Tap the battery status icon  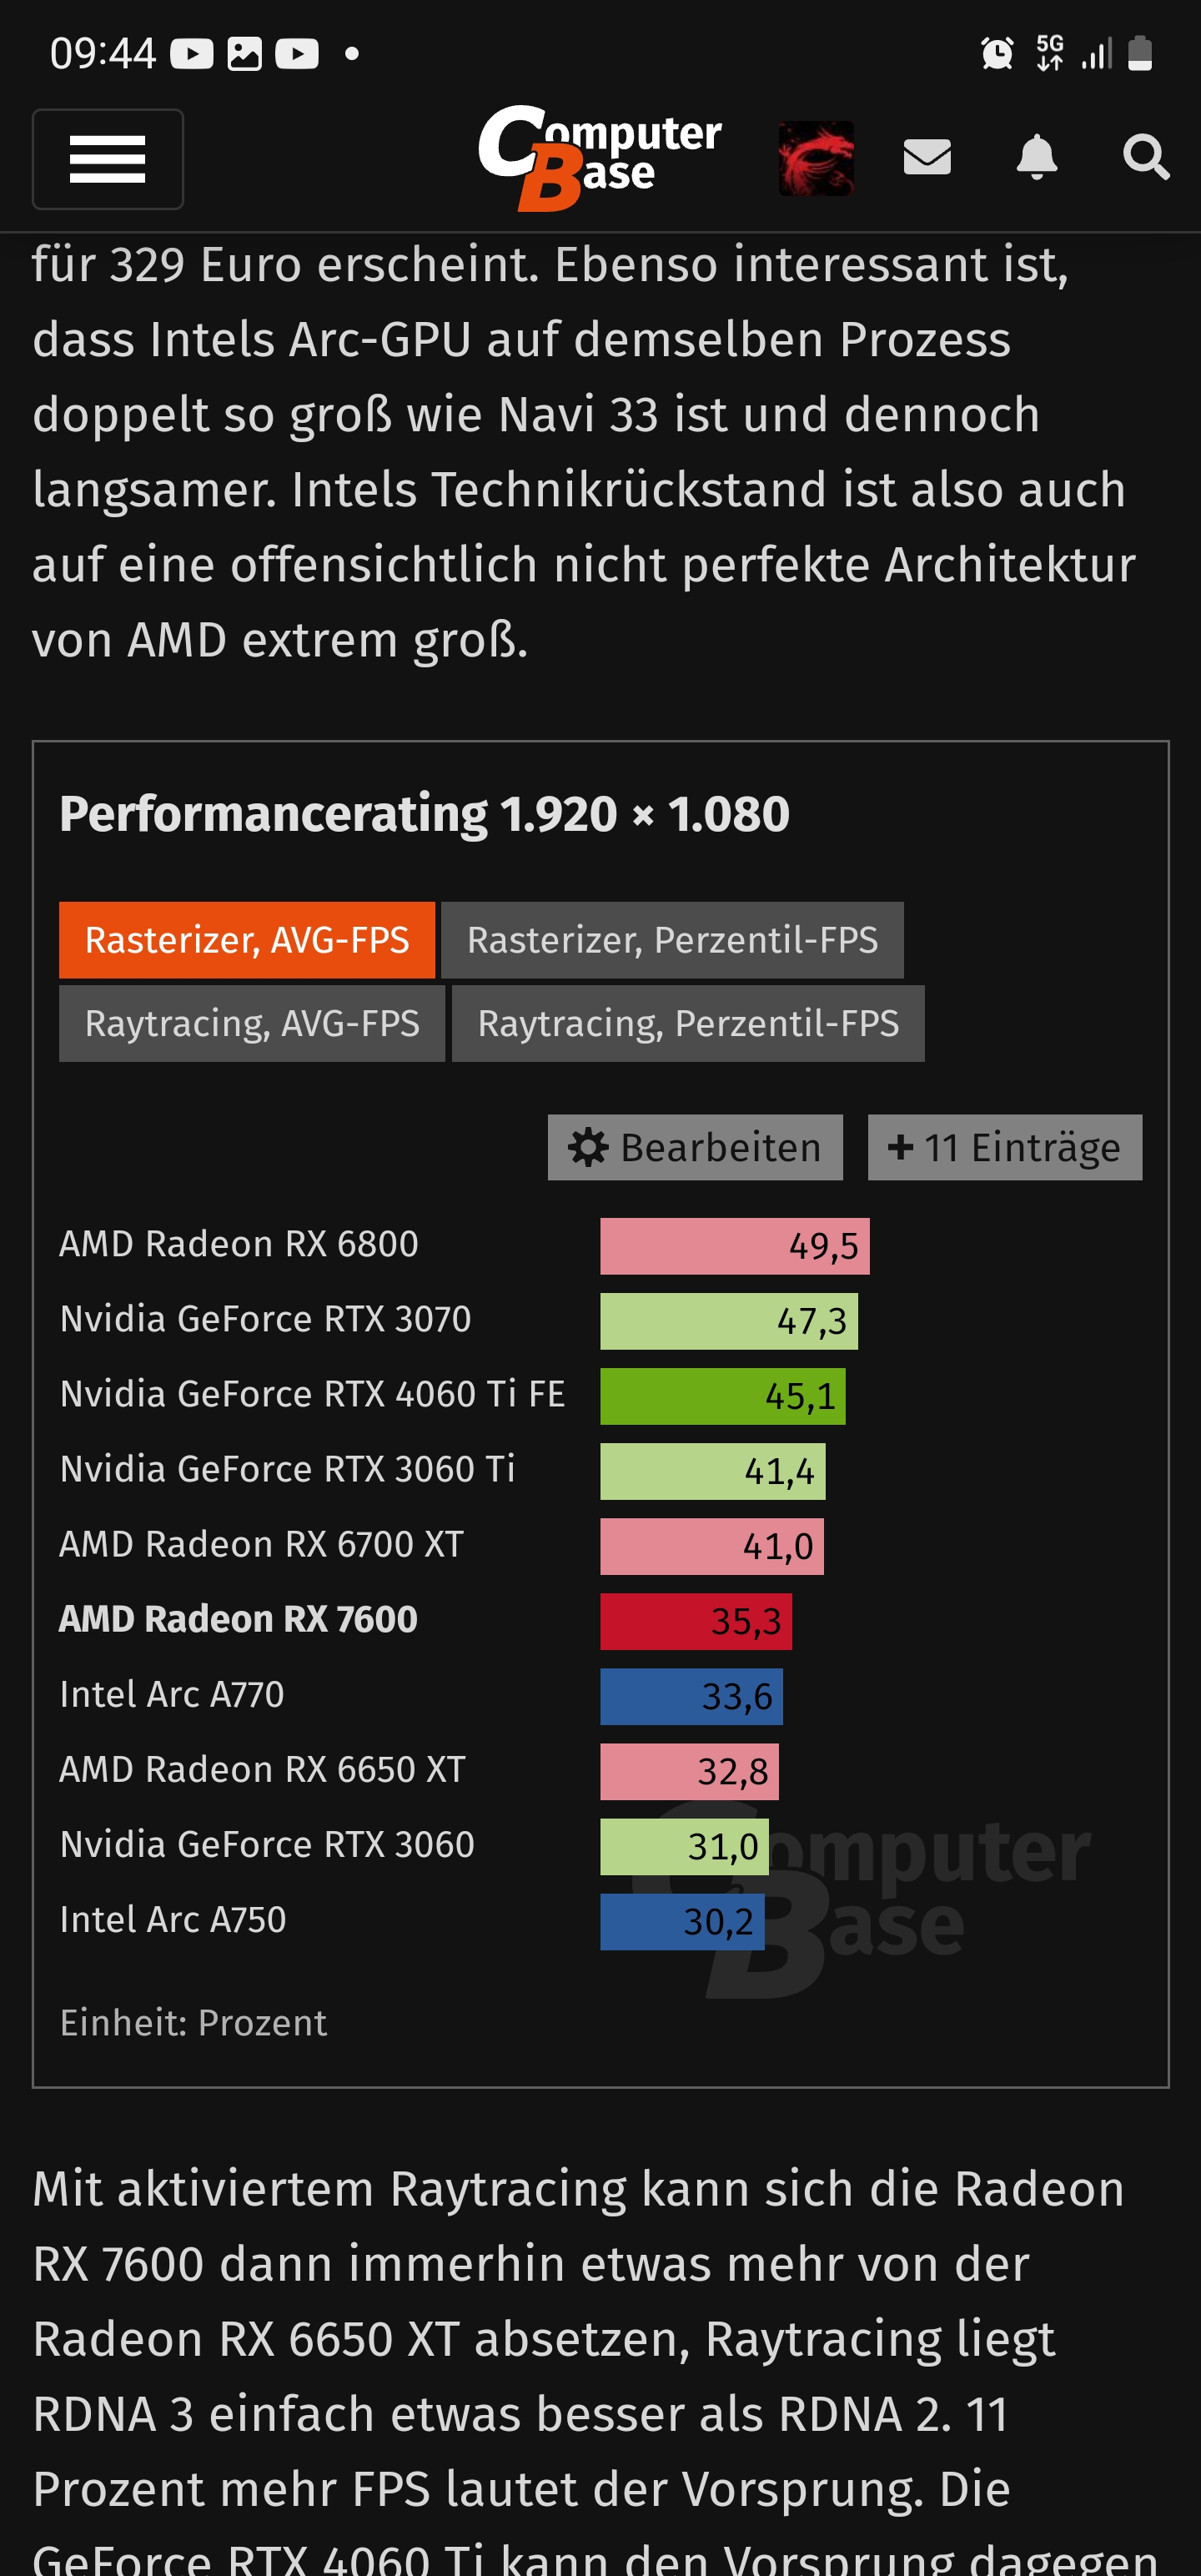click(1140, 53)
